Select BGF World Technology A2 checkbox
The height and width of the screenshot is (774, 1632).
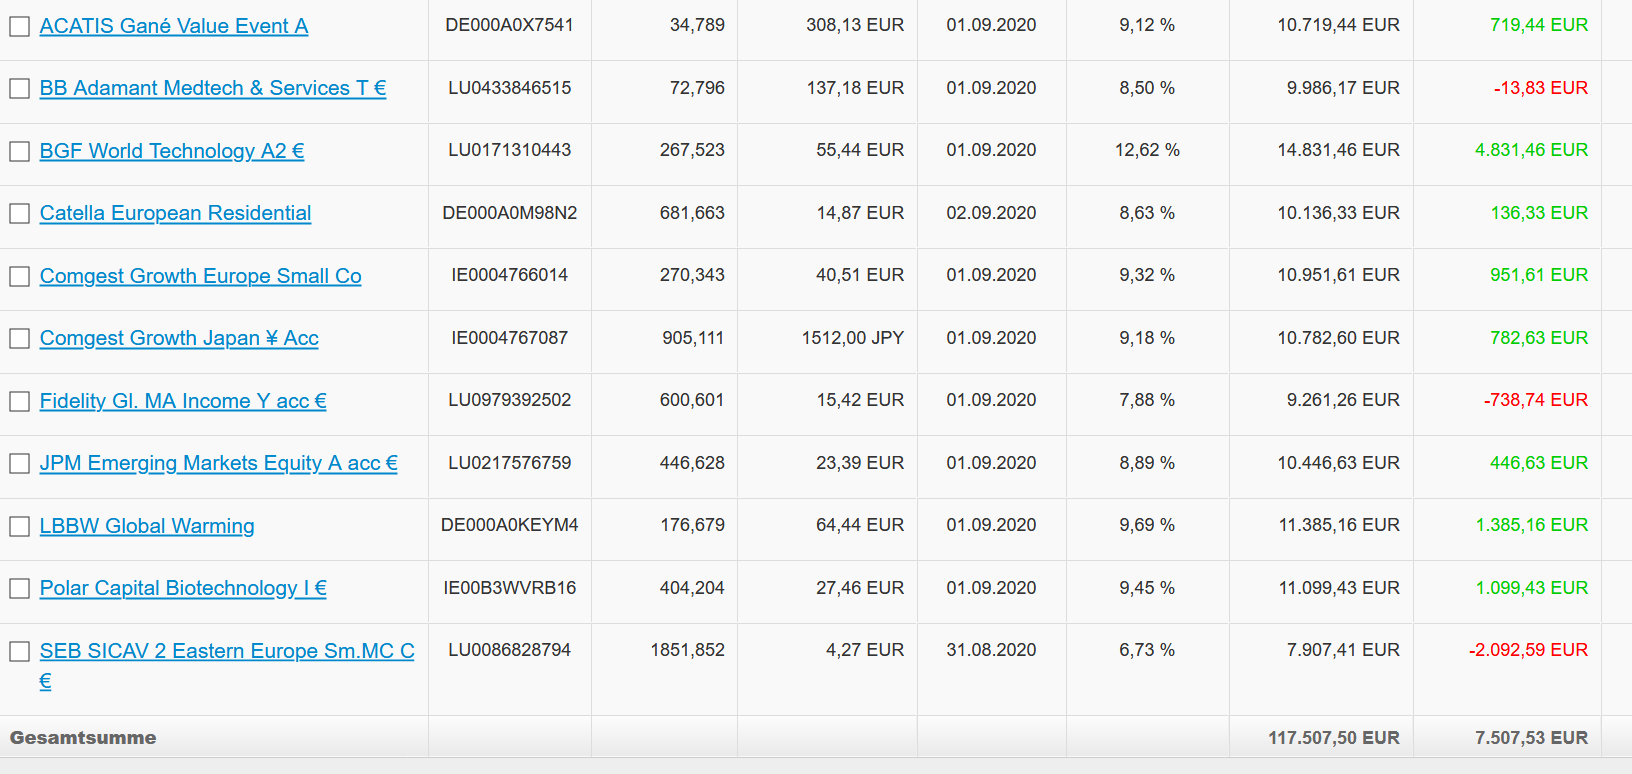click(19, 151)
